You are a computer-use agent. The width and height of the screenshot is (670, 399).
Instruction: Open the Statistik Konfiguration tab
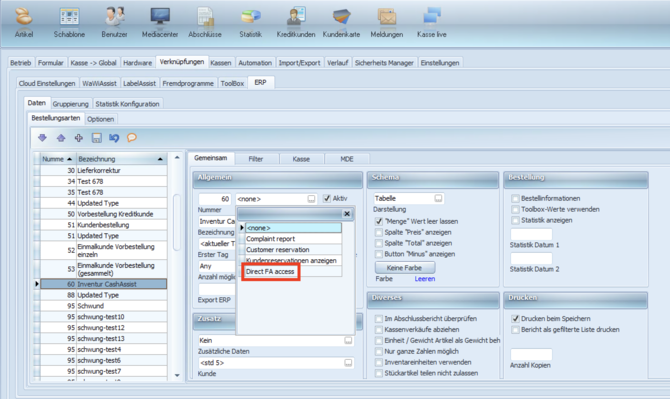[127, 104]
